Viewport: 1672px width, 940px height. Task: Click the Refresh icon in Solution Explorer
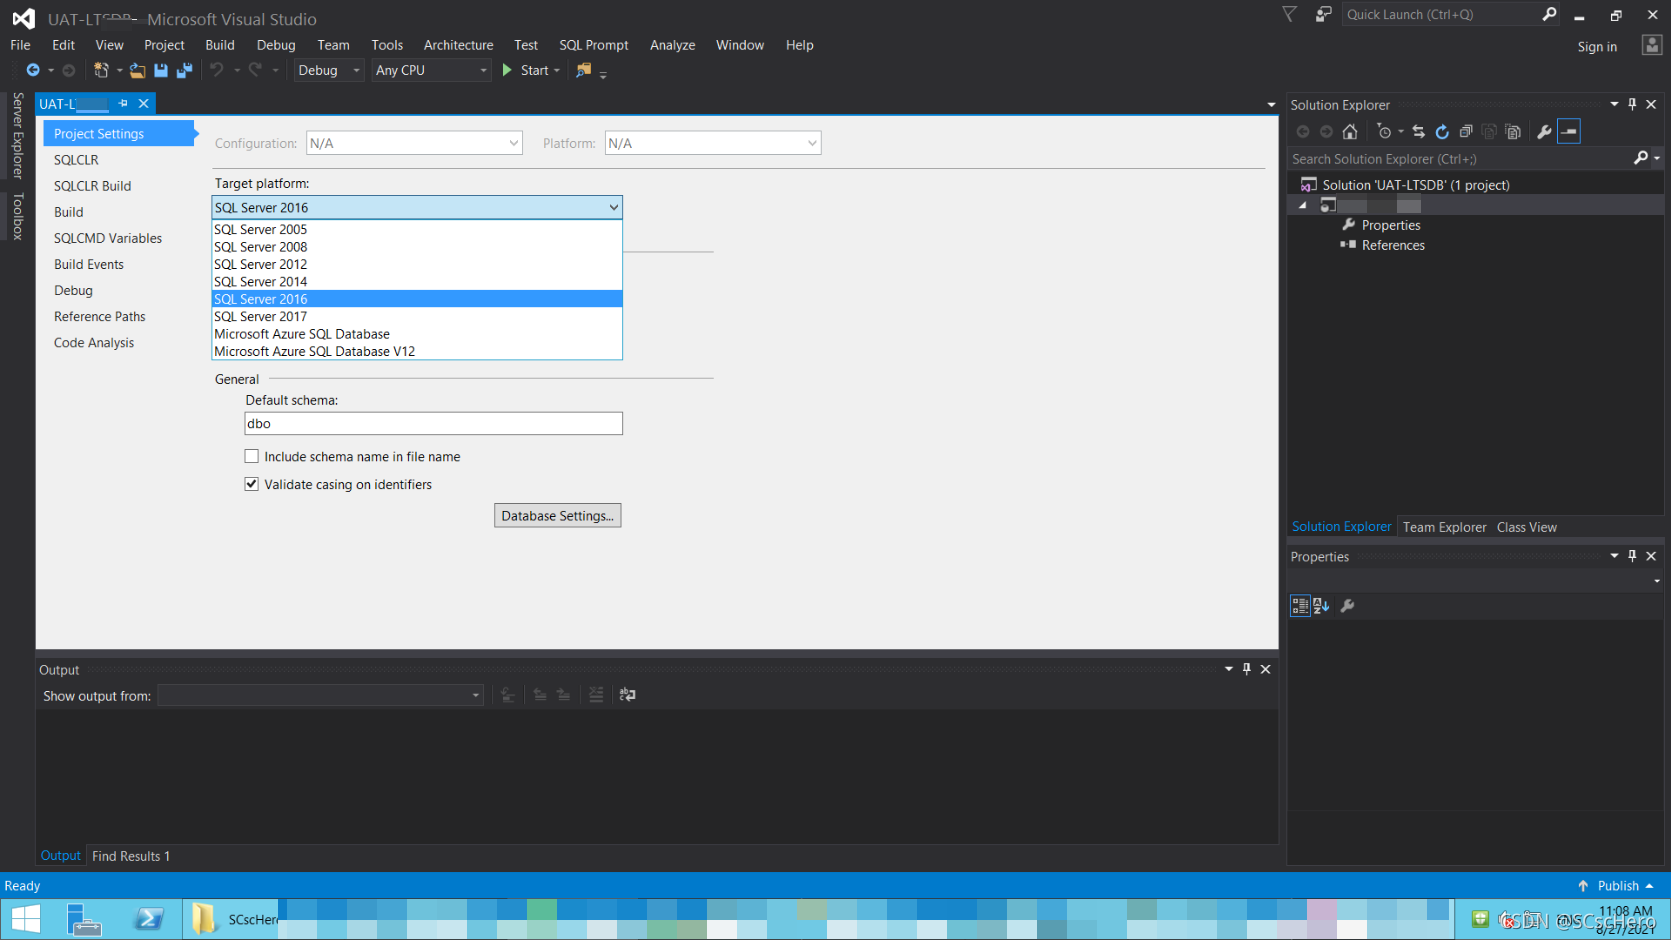(1442, 132)
